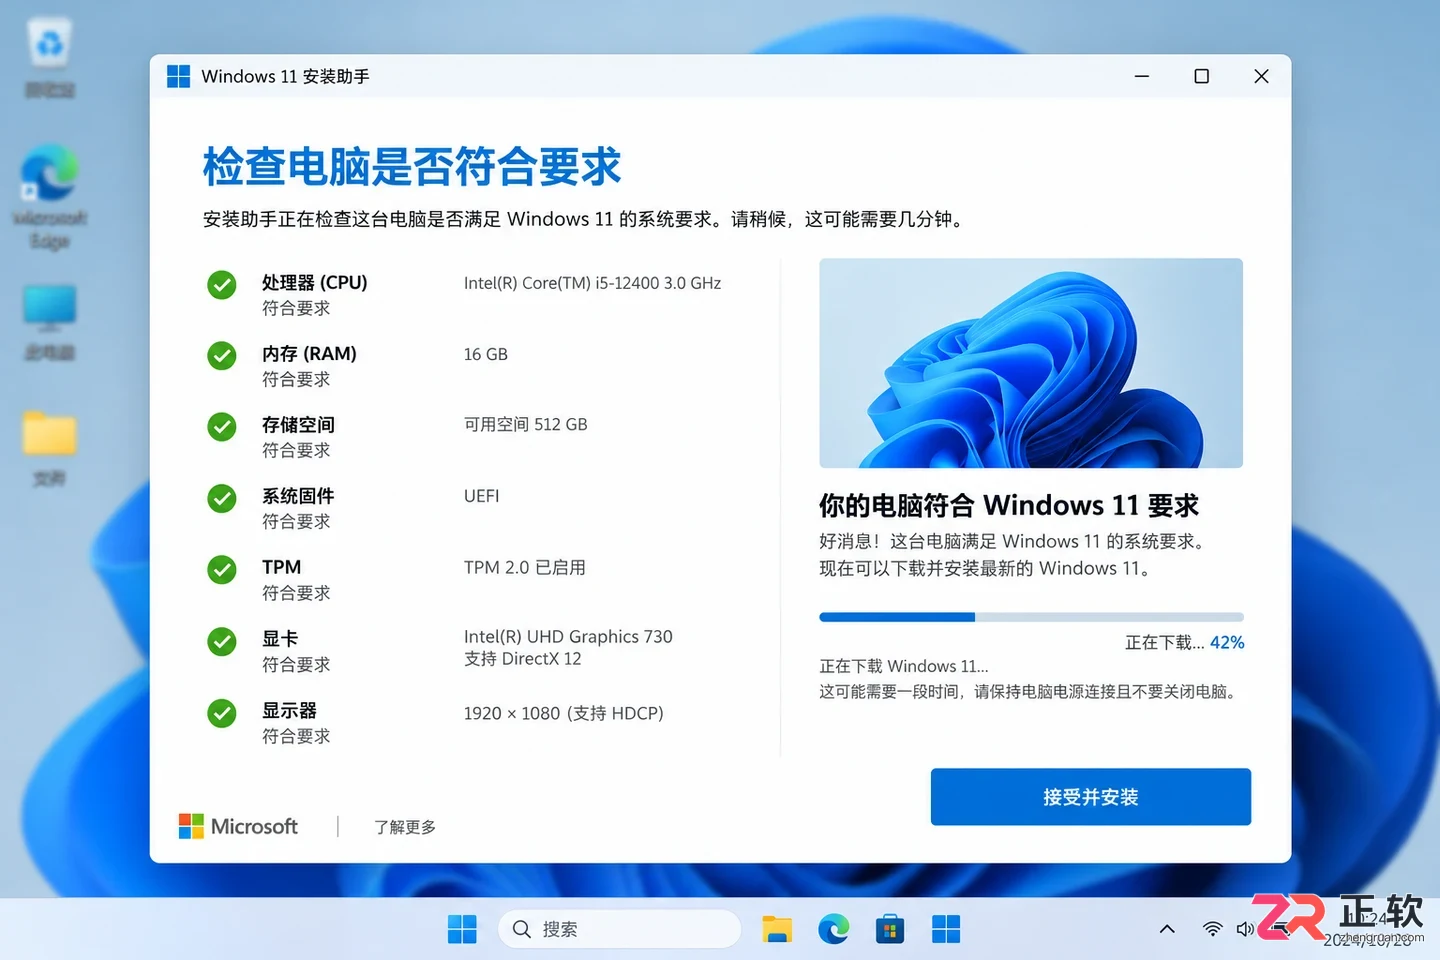Click the Windows 11 bloom wallpaper image
Image resolution: width=1440 pixels, height=960 pixels.
tap(1031, 363)
